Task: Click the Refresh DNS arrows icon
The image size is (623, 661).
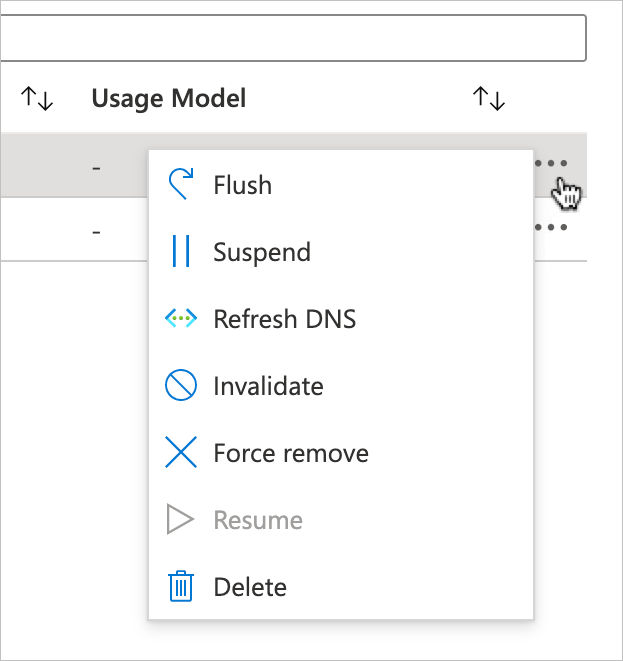Action: coord(180,319)
